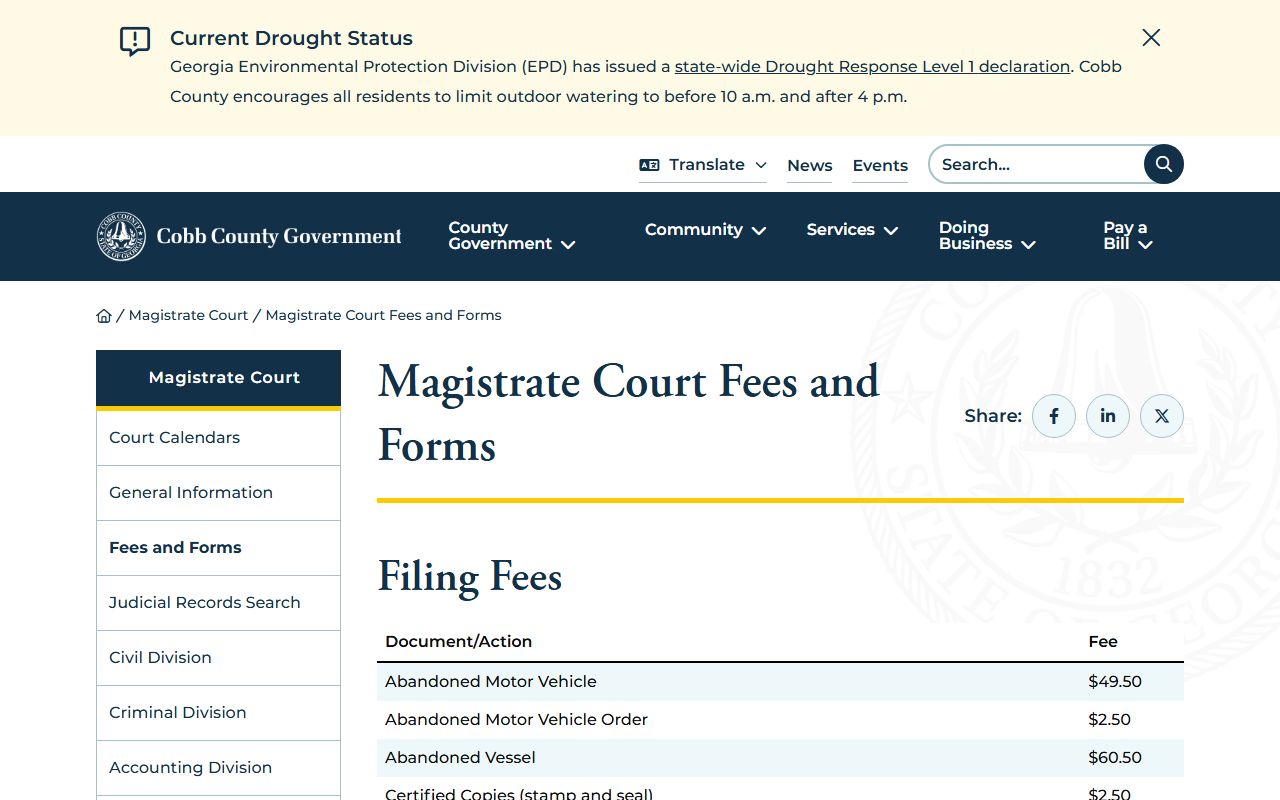Focus the Search input field

point(1035,164)
